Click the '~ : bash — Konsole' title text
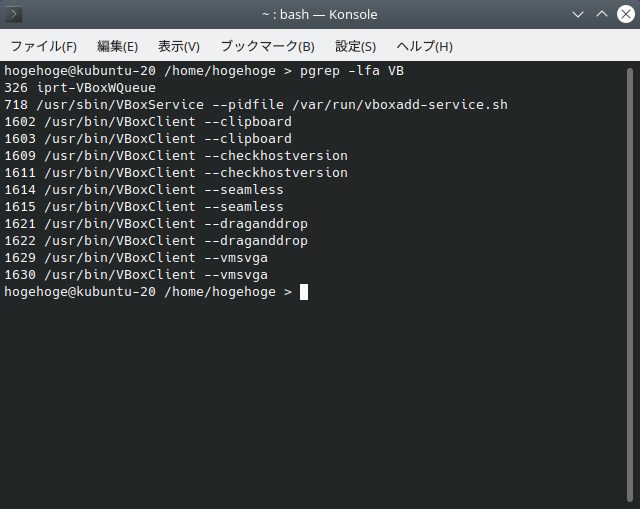 coord(320,15)
